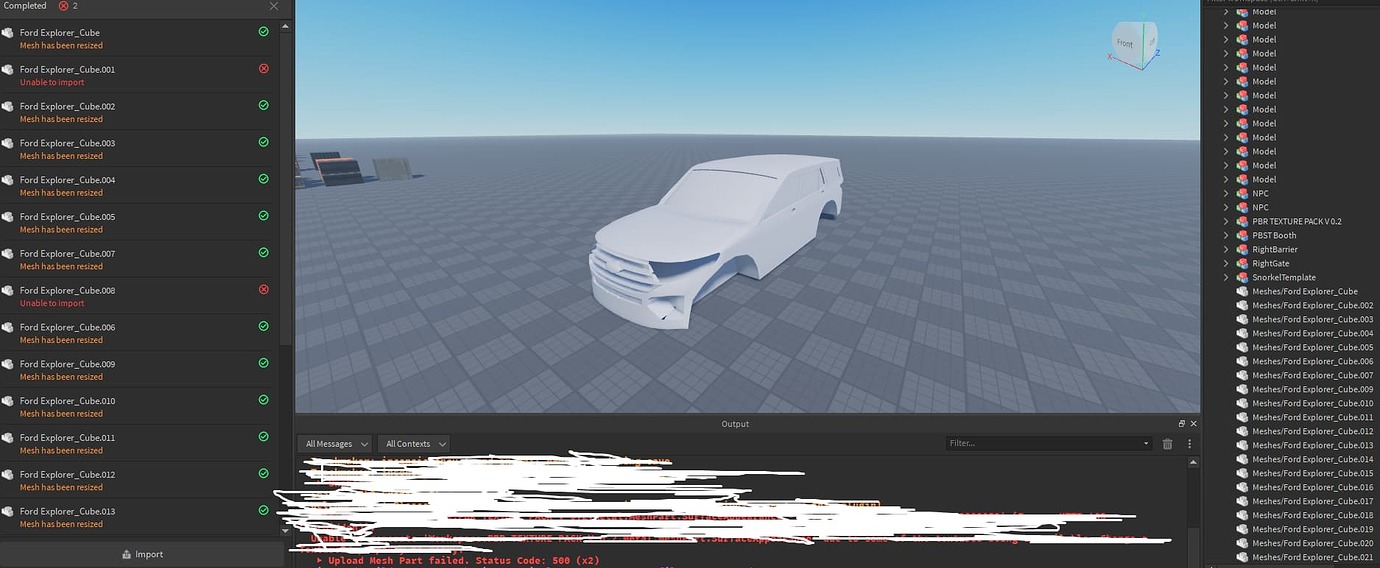Click mesh icon of Meshes/Ford Explorer_Cube.014
The height and width of the screenshot is (568, 1380).
tap(1242, 459)
